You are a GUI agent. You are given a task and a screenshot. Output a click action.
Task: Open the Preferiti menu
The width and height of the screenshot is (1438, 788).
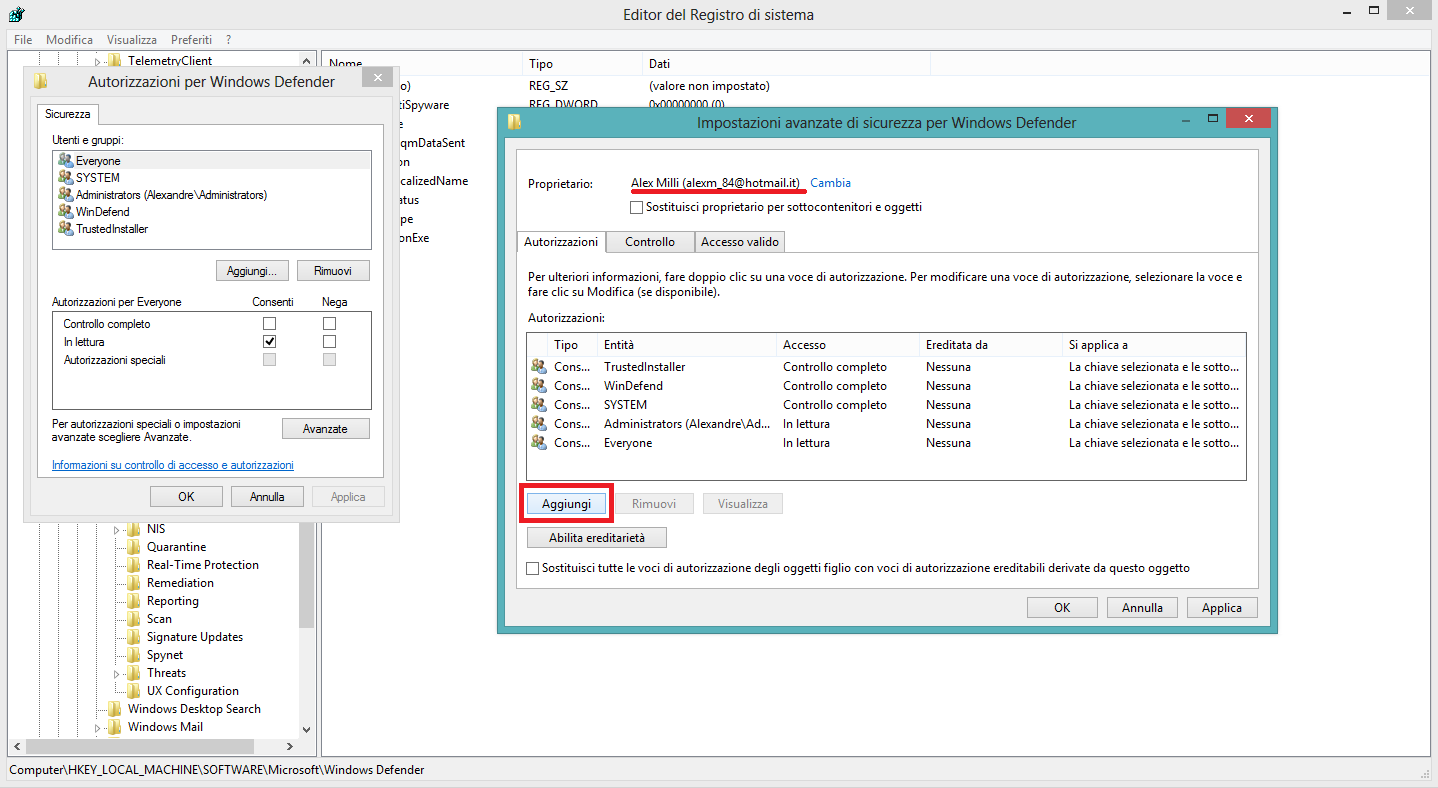191,40
